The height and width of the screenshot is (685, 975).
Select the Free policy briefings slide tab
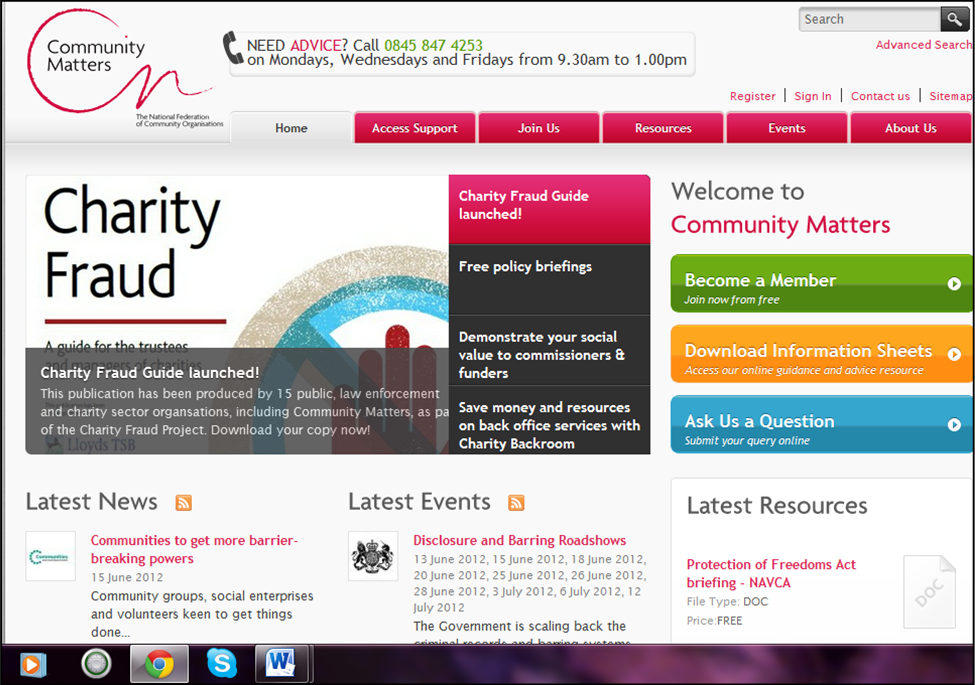pos(549,280)
